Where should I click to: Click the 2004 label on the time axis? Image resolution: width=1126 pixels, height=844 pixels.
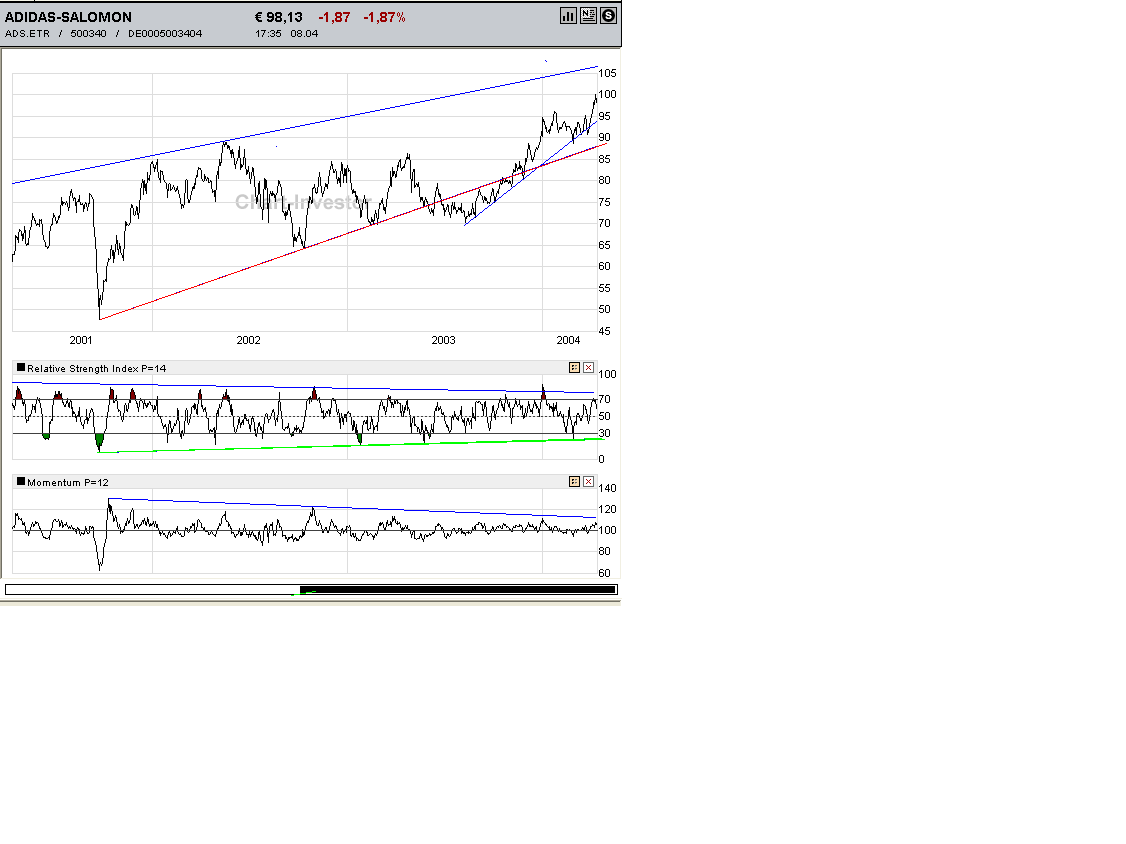(568, 340)
